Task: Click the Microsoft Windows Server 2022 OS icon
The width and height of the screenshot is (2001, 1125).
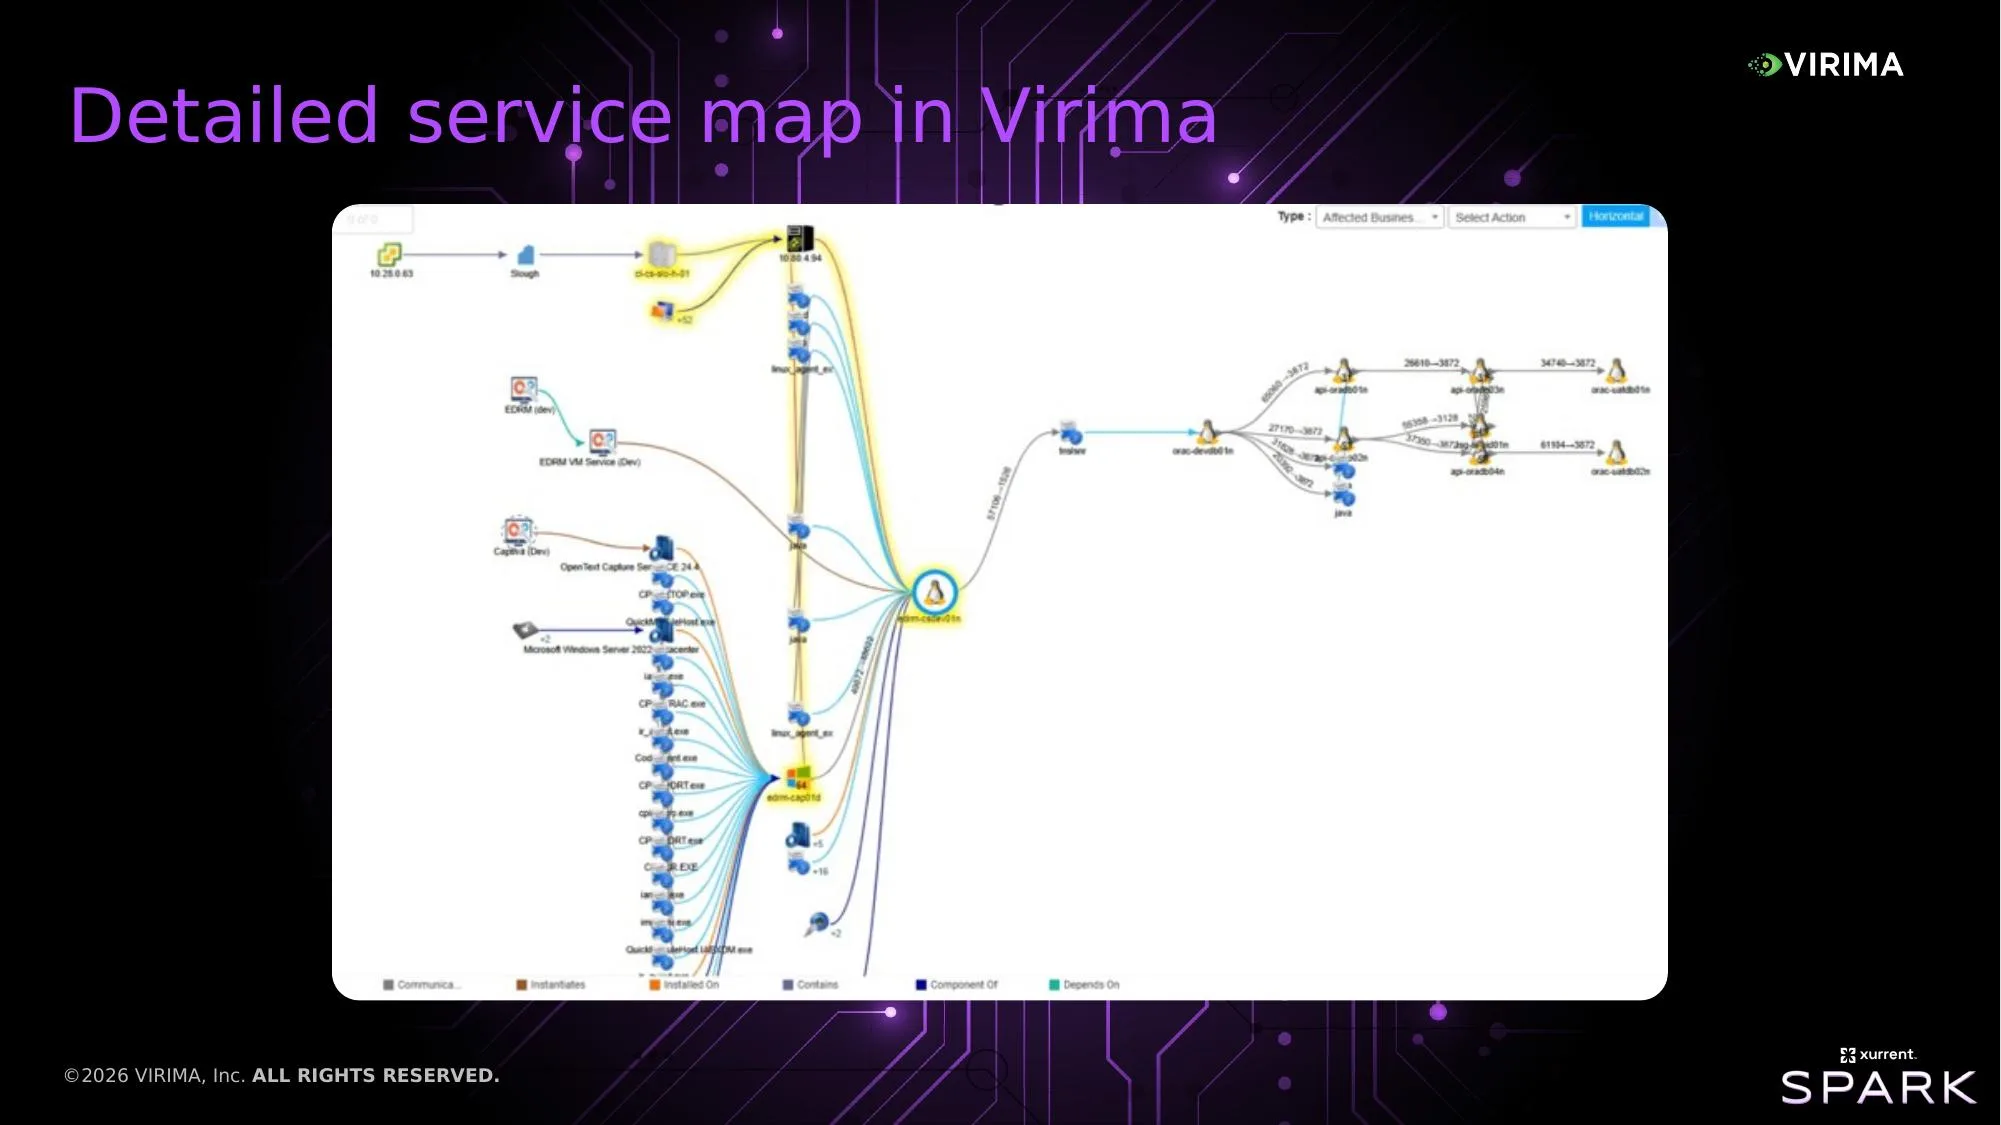Action: [x=525, y=630]
